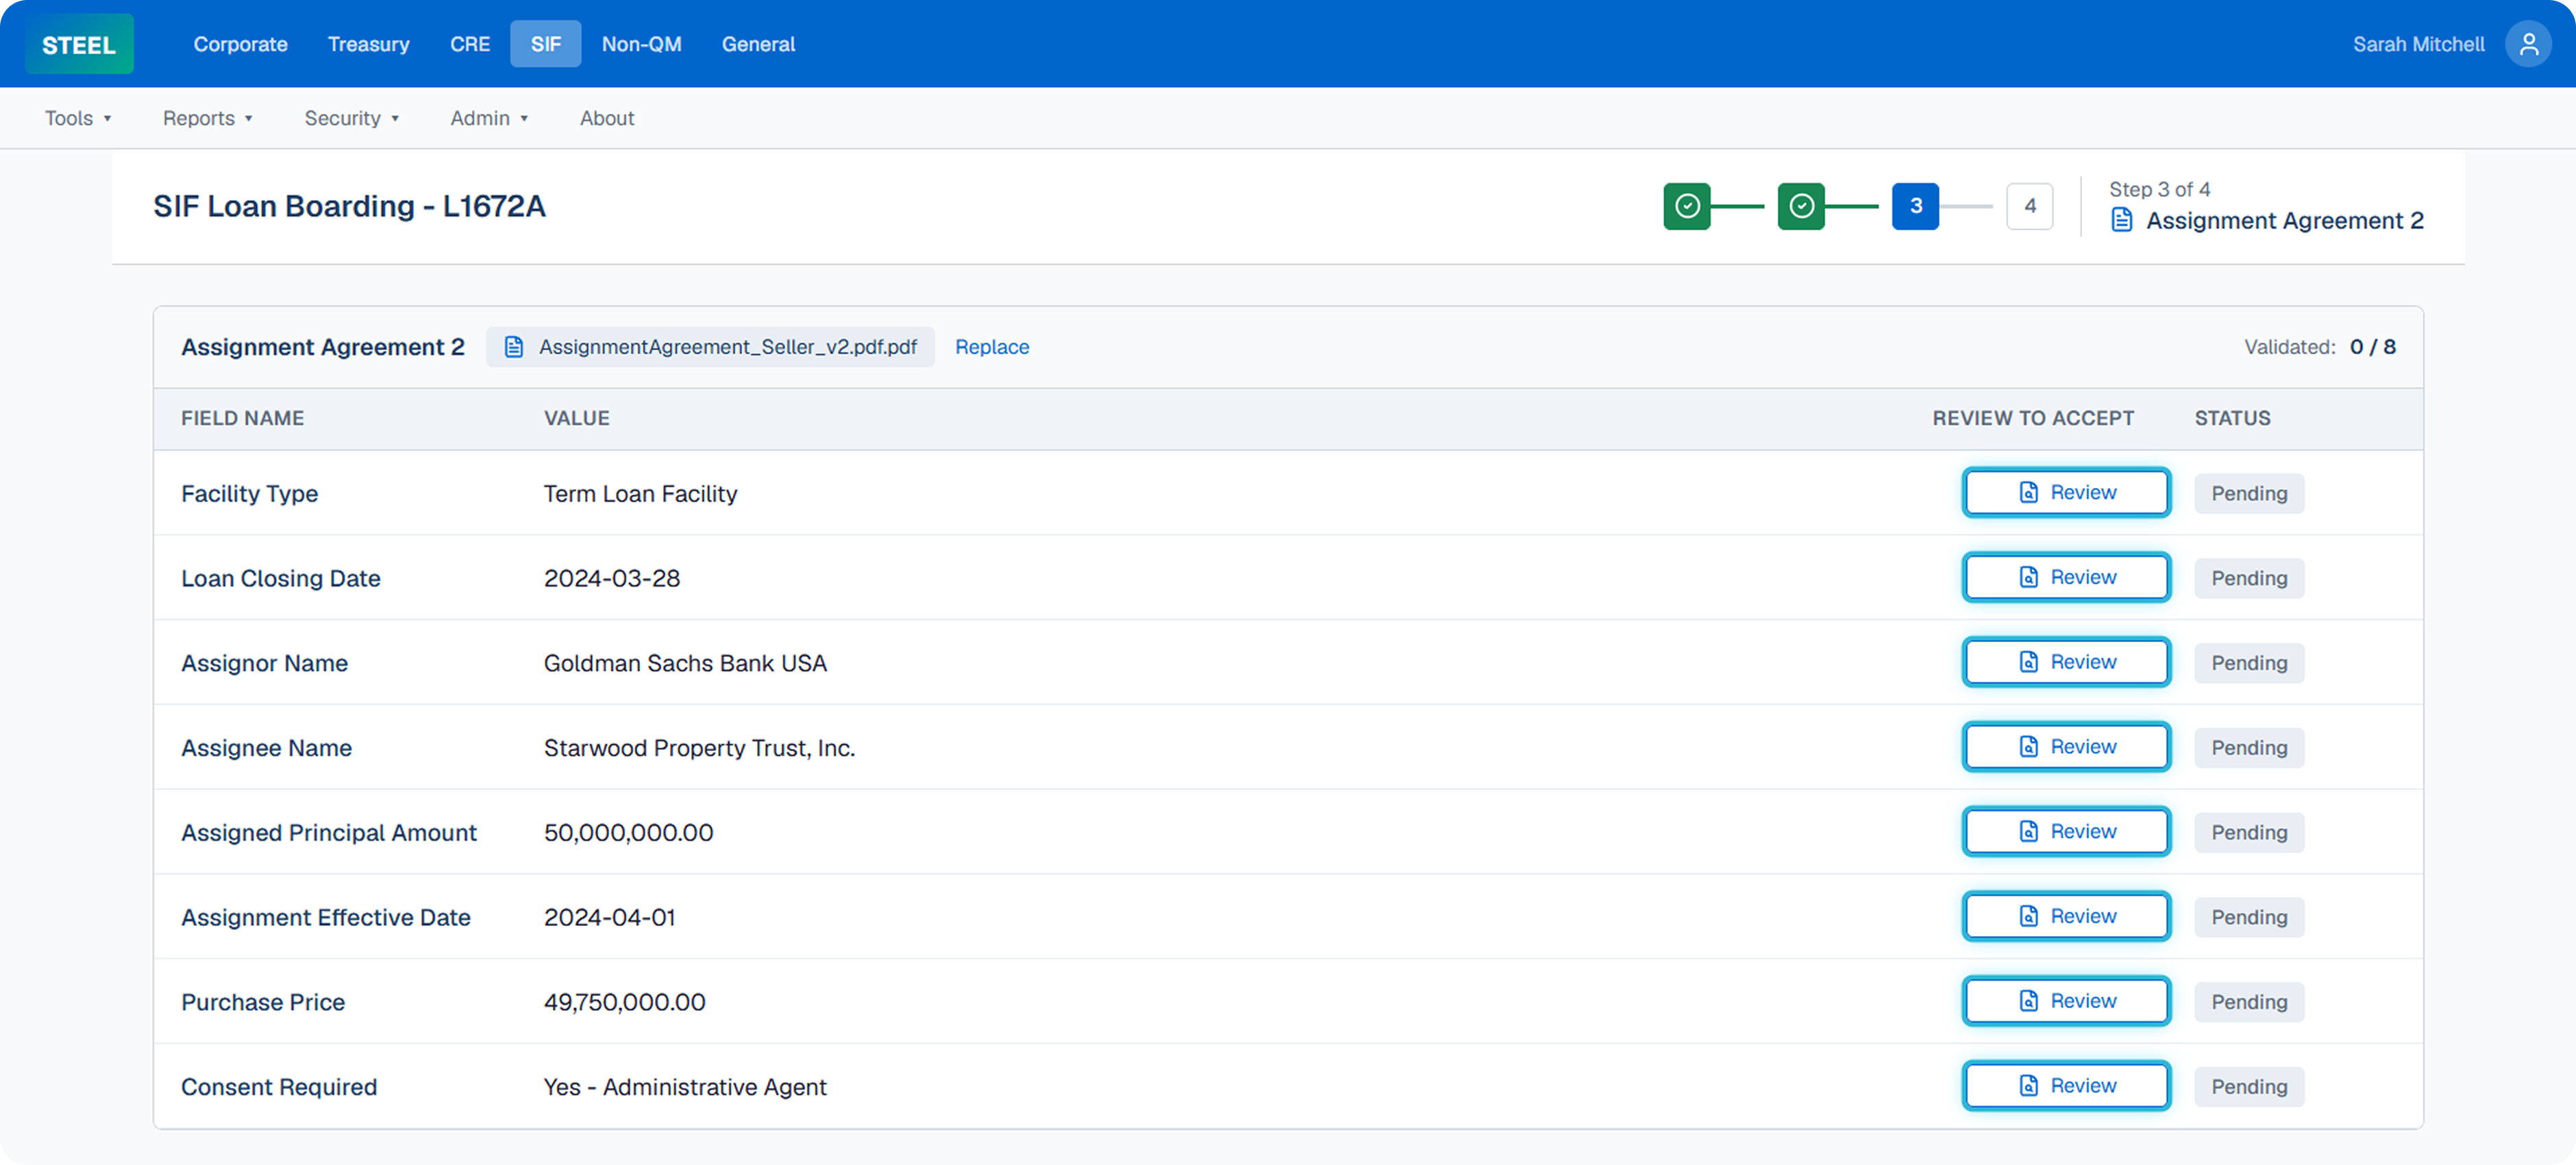Click Pending status for Loan Closing Date
This screenshot has height=1165, width=2576.
(x=2249, y=578)
